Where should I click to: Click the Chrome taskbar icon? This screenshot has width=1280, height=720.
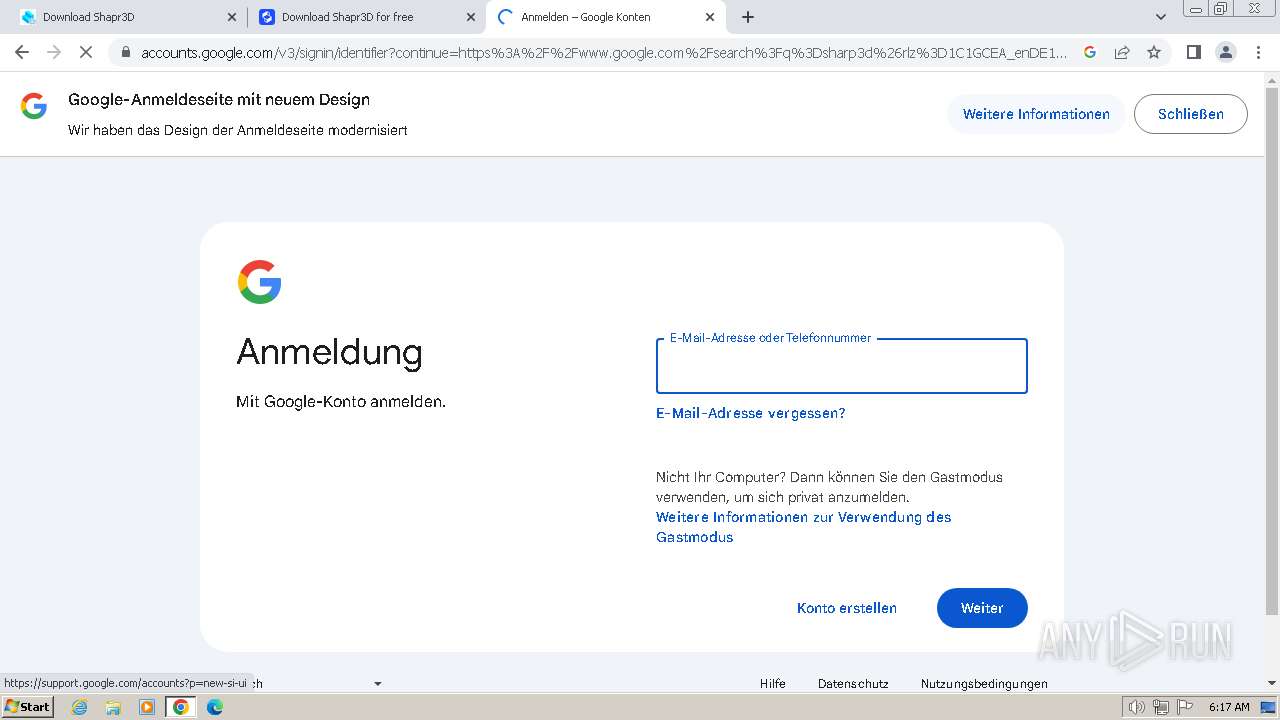[180, 707]
